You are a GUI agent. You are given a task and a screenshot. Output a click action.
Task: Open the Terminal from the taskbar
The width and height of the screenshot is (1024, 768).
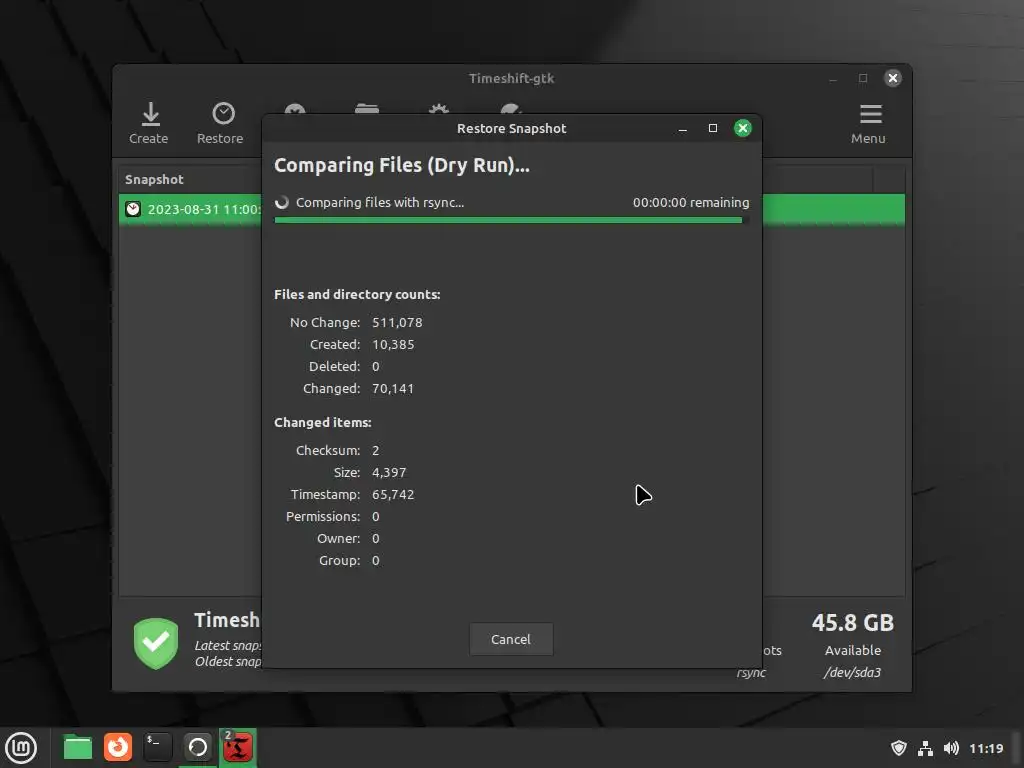[x=157, y=747]
